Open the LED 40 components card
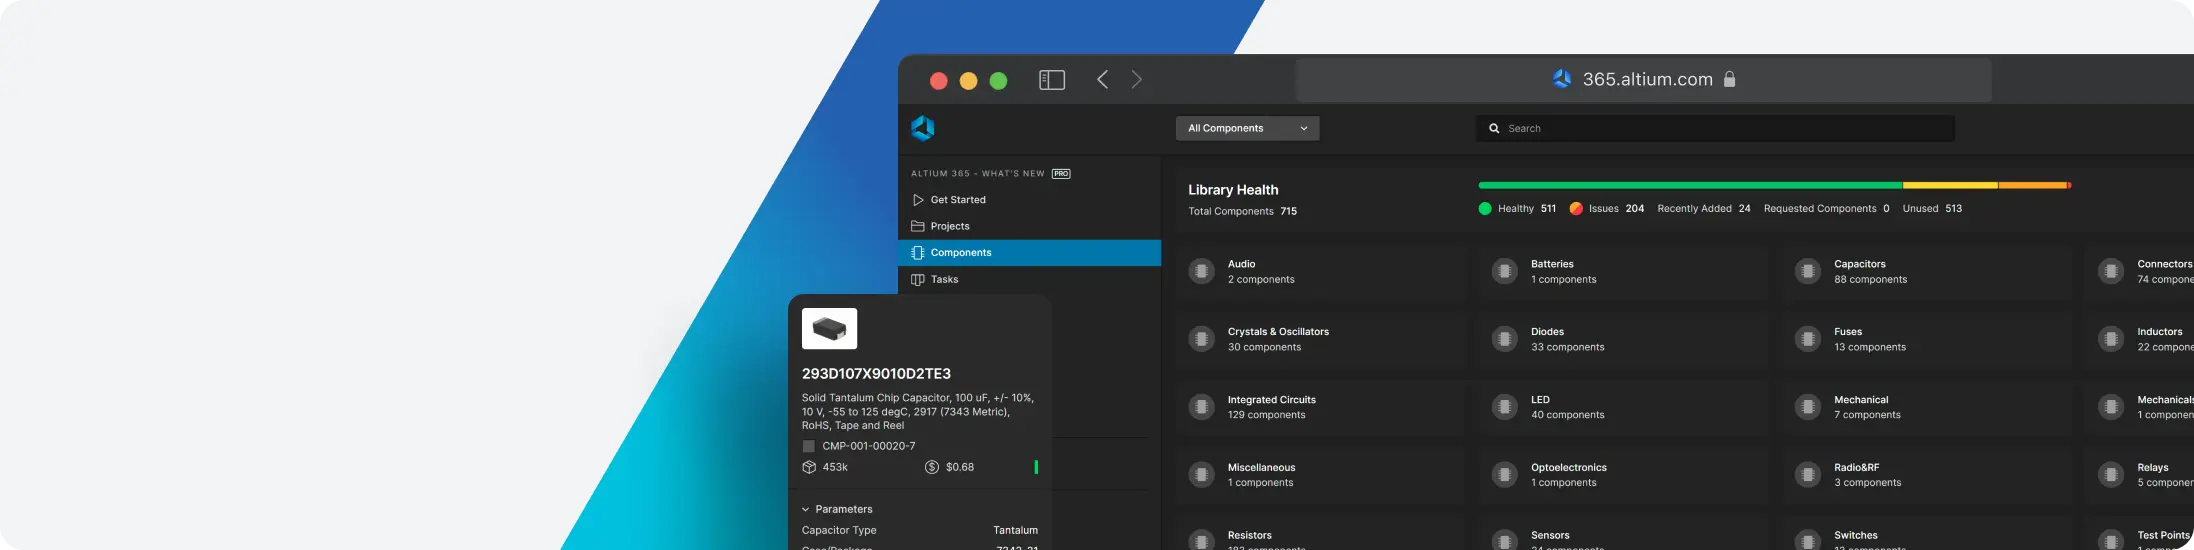Image resolution: width=2194 pixels, height=550 pixels. 1622,407
